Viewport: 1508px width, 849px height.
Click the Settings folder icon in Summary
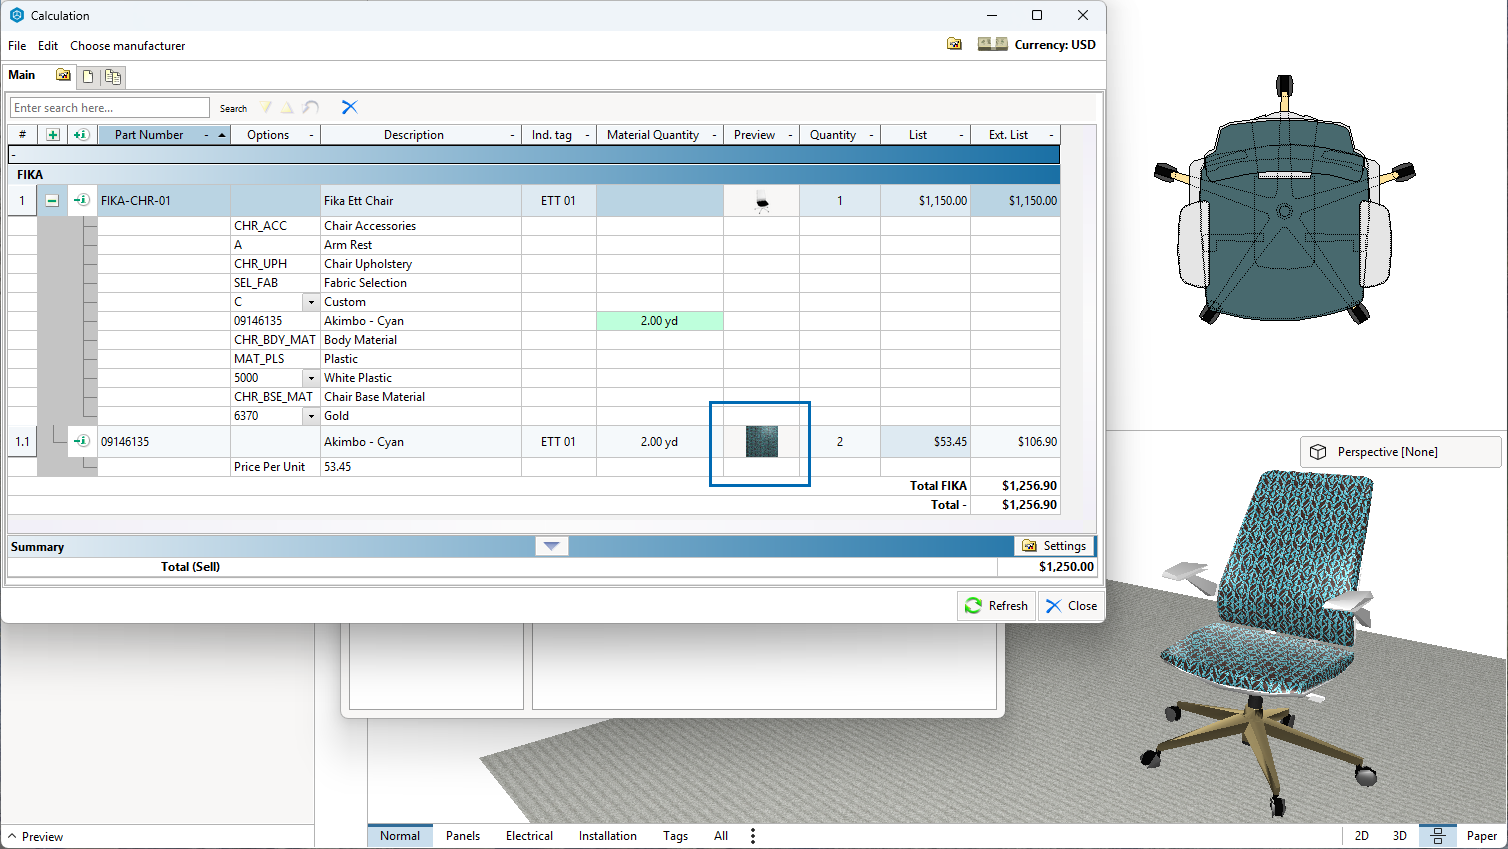click(1029, 546)
